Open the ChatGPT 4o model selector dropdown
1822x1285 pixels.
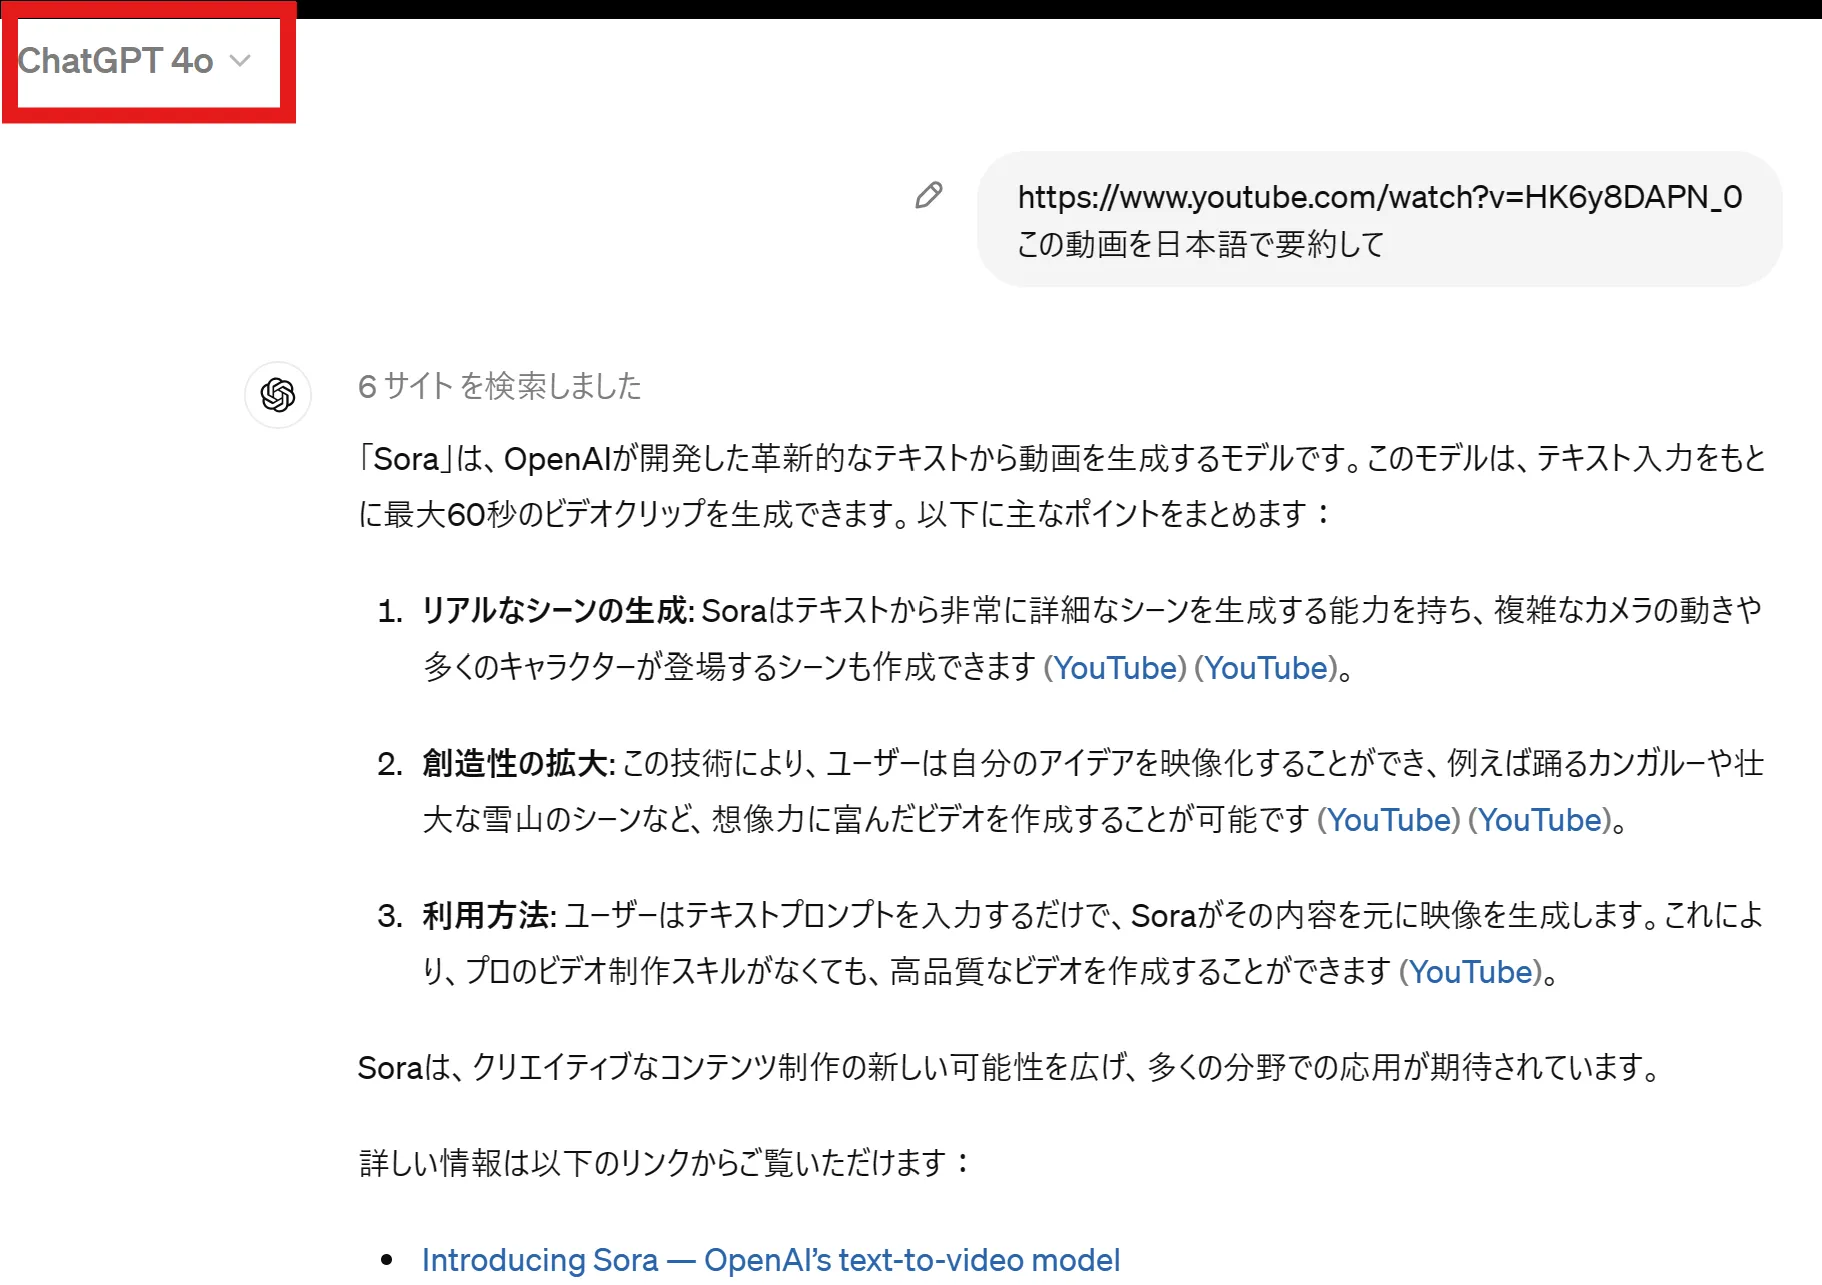[134, 61]
